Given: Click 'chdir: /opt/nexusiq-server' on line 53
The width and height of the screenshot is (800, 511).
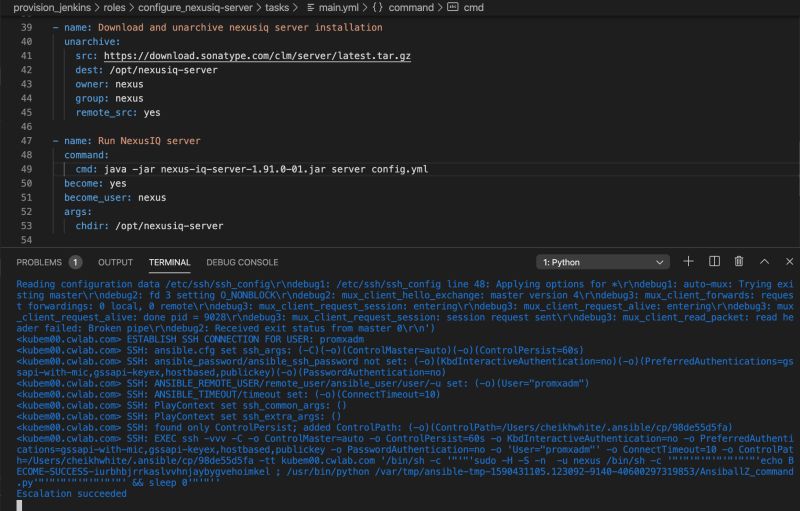Looking at the screenshot, I should (149, 225).
